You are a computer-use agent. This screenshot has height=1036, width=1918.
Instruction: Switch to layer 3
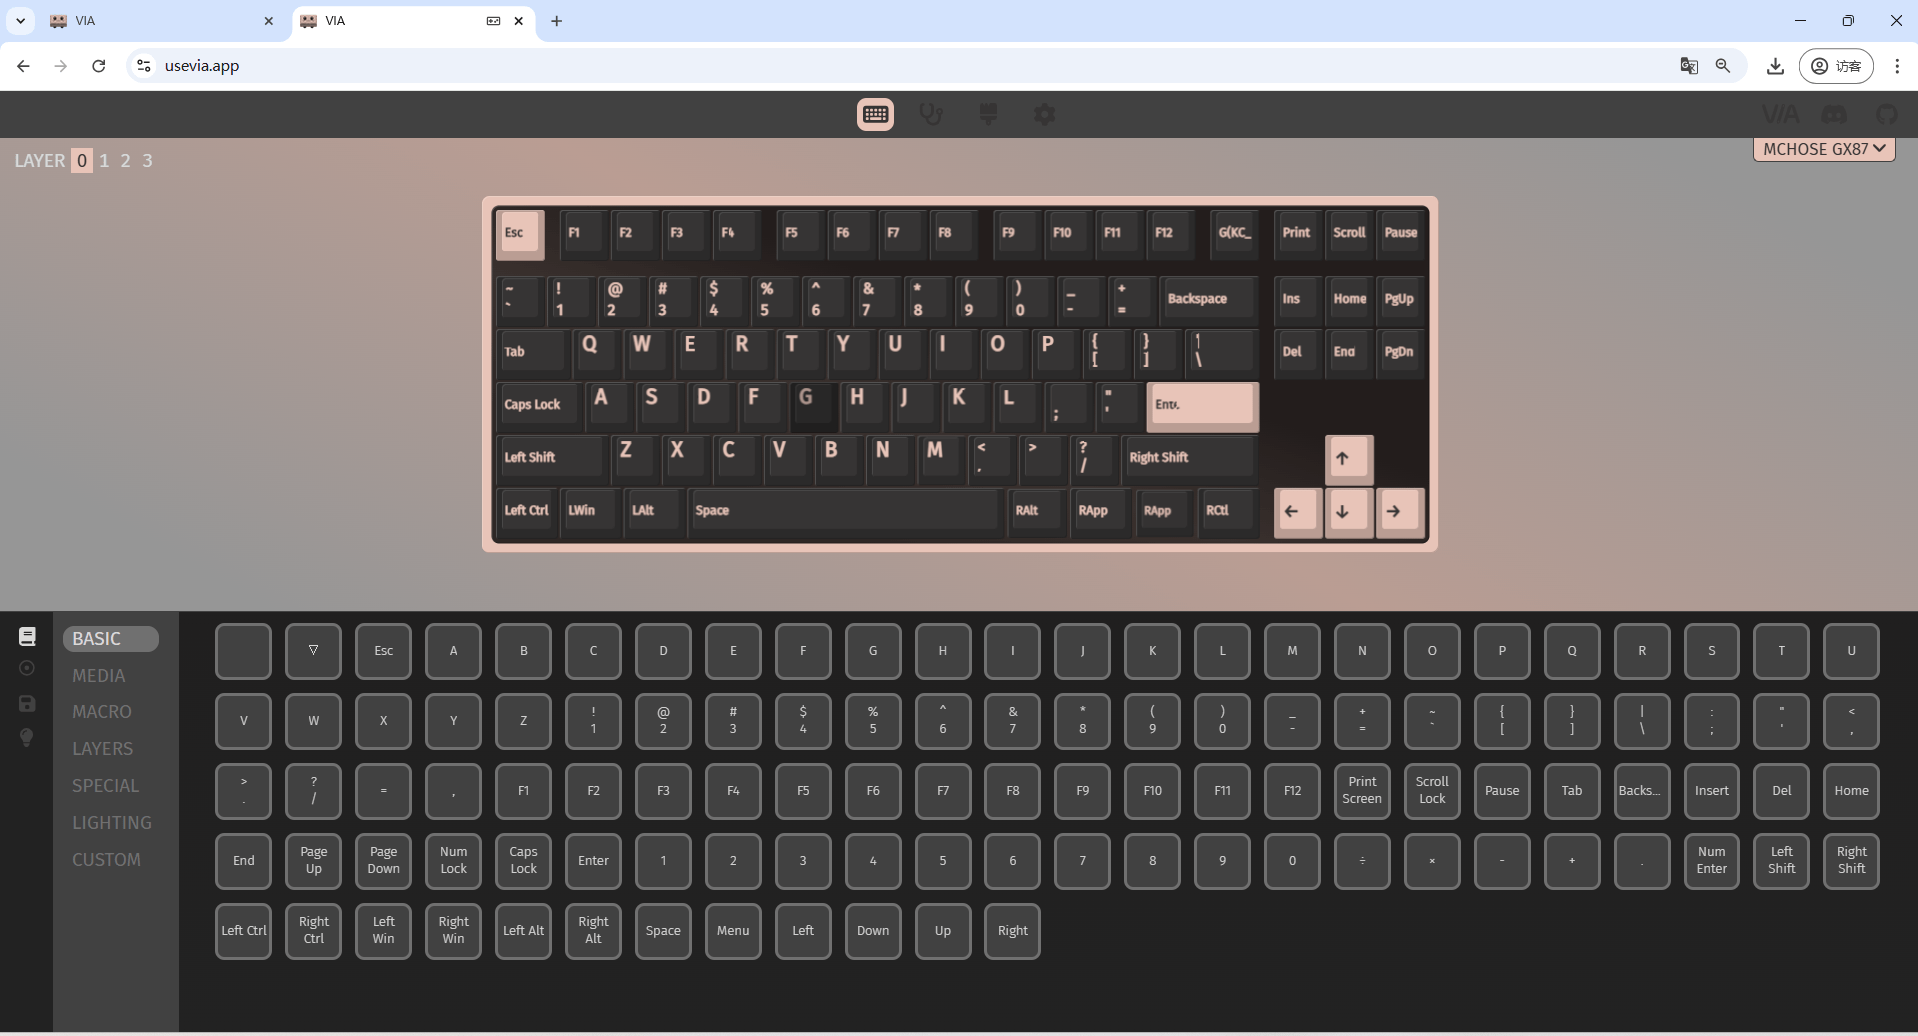click(148, 161)
